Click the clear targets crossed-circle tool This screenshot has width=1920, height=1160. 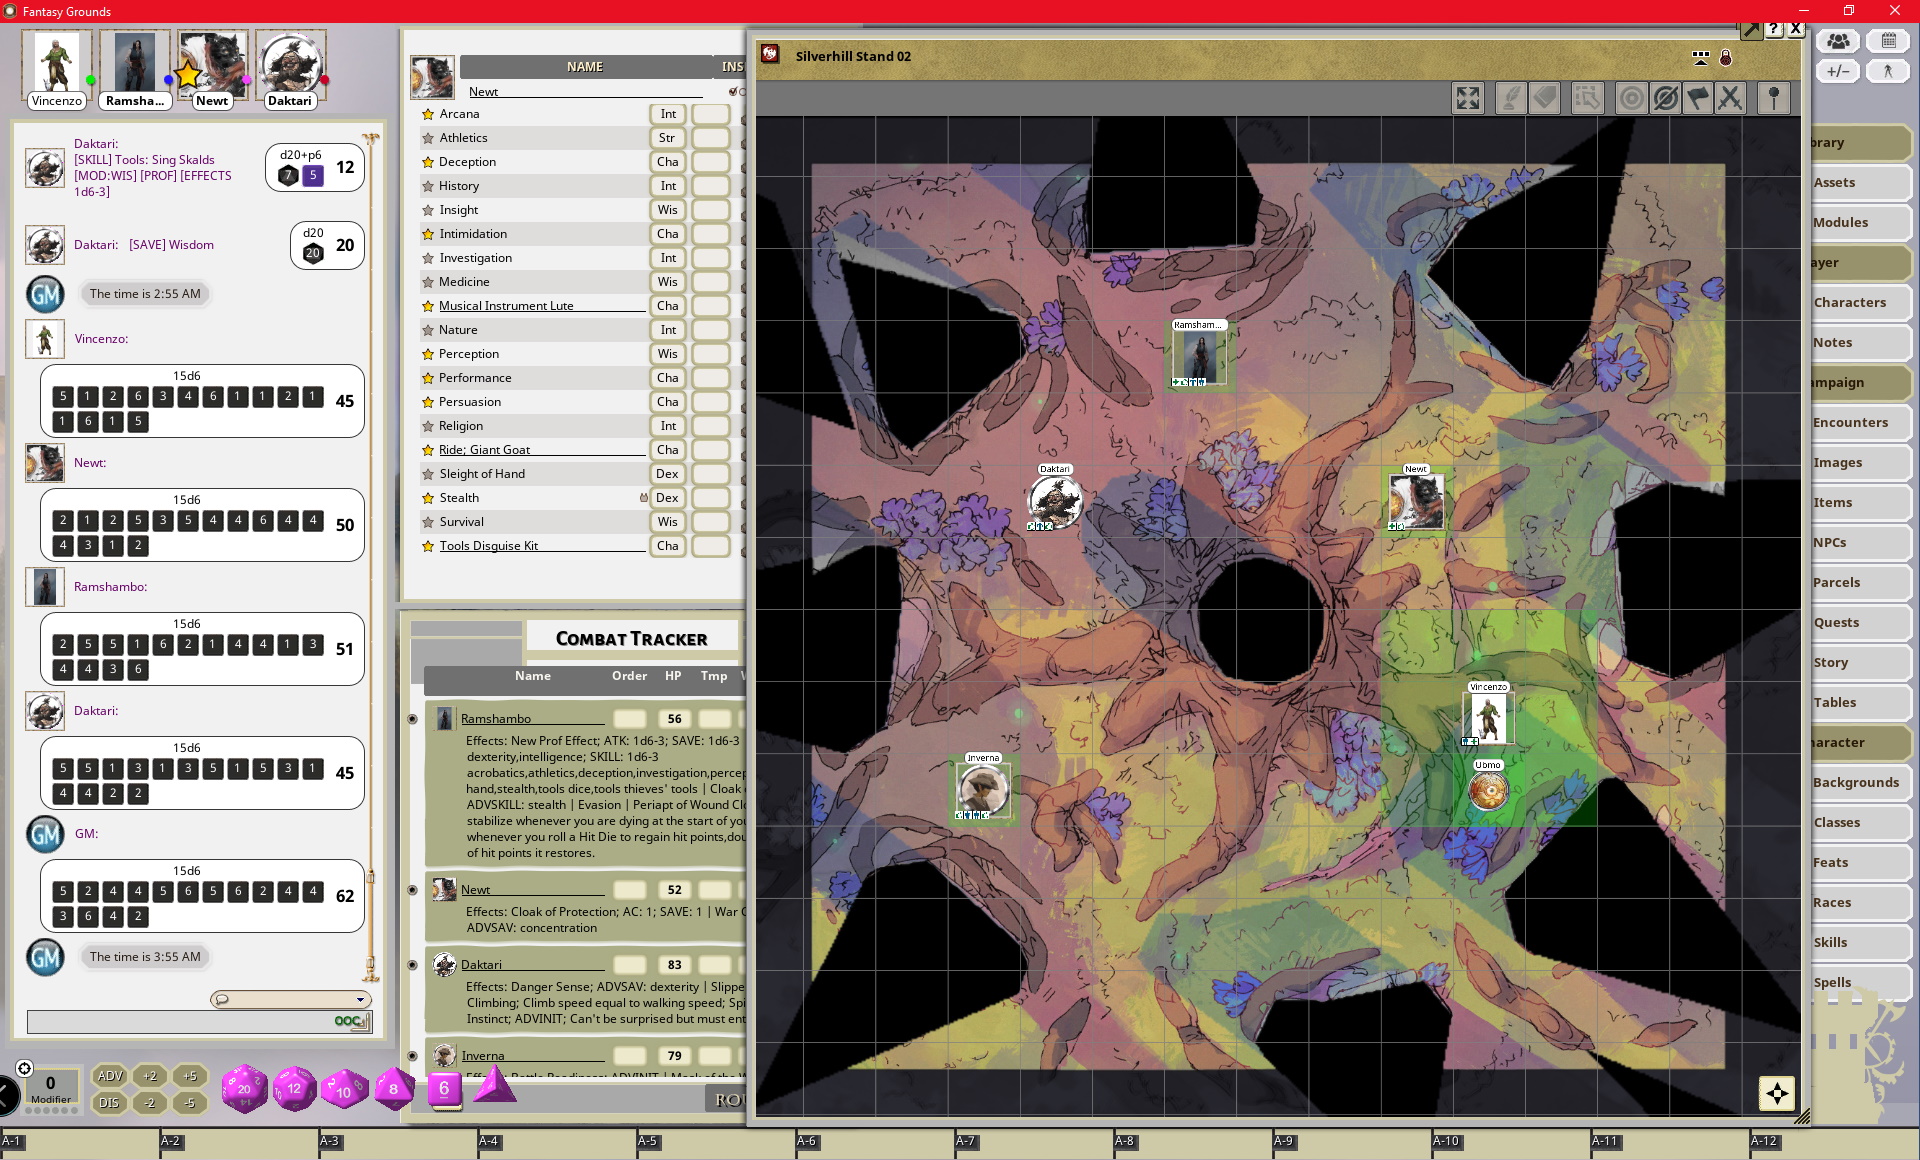pos(1665,98)
